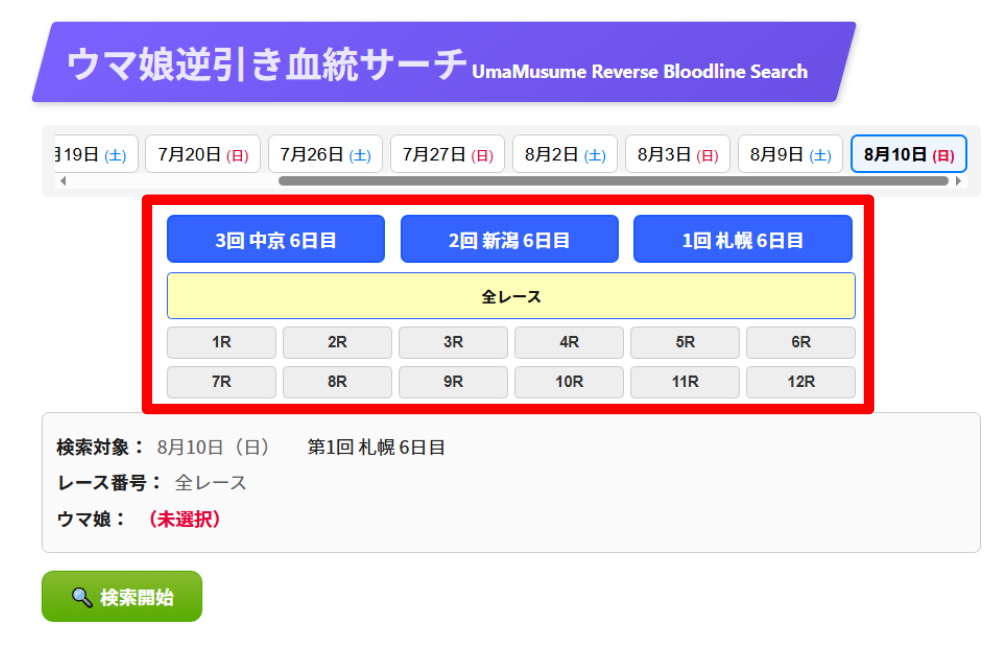This screenshot has height=655, width=1008.
Task: Click the UmaMusume Reverse Bloodline Search subtitle
Action: pyautogui.click(x=640, y=71)
